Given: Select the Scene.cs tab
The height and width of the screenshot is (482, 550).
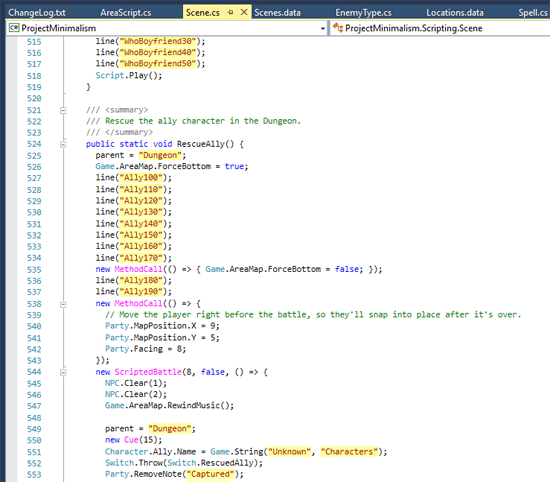Looking at the screenshot, I should 203,13.
